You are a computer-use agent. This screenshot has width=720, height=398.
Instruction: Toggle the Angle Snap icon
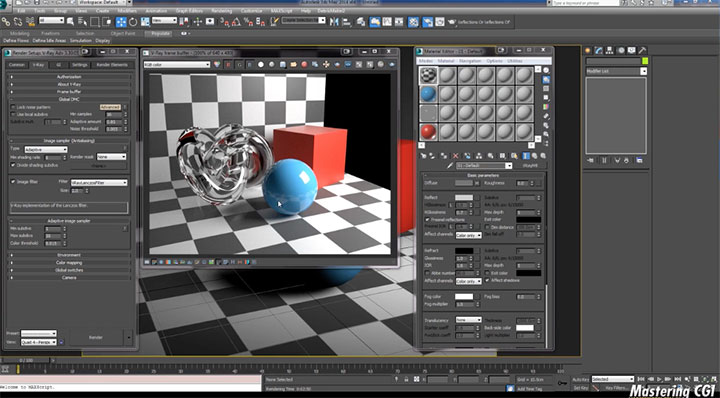click(x=236, y=22)
